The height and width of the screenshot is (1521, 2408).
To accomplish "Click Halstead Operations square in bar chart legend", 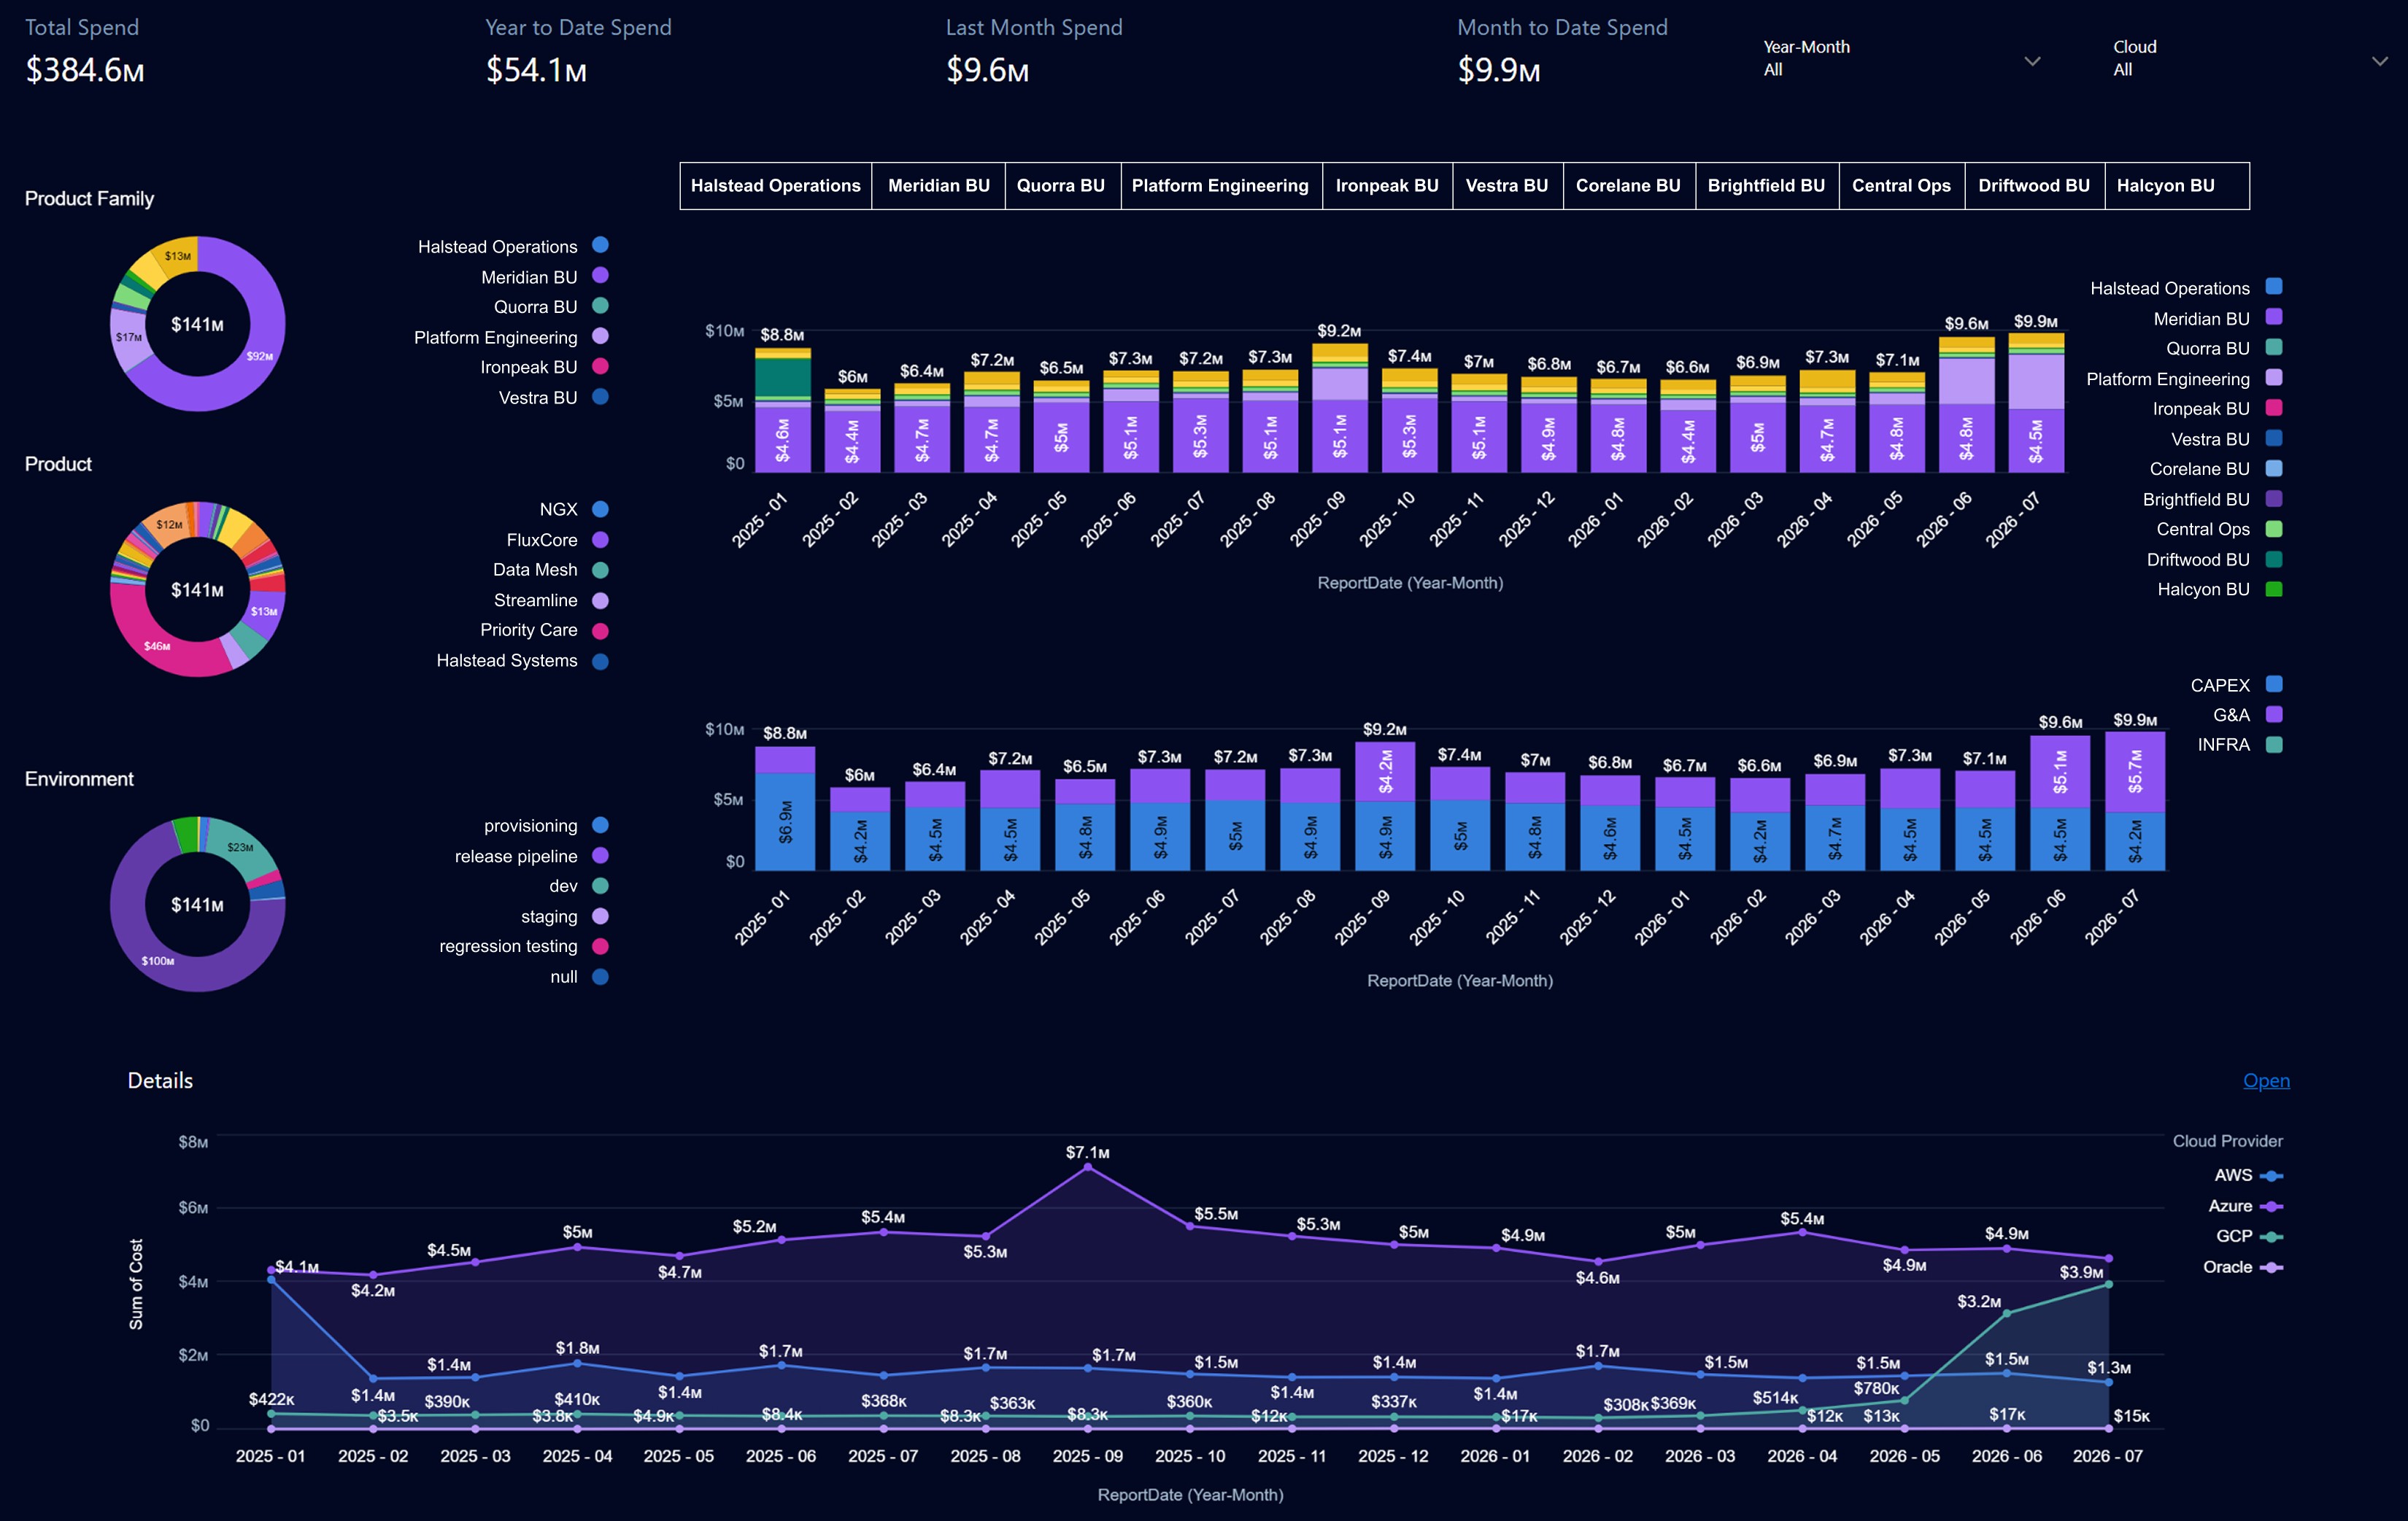I will 2274,286.
